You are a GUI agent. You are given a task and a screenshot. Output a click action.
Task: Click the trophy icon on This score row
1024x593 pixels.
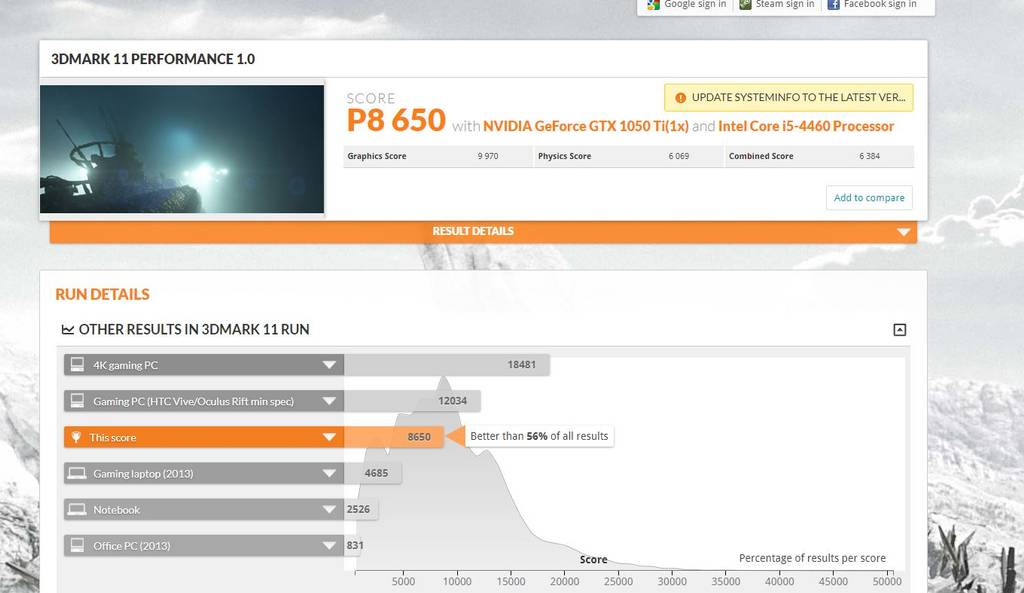point(76,437)
